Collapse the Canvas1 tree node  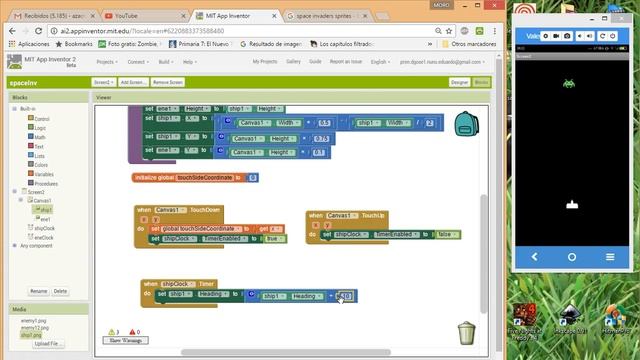[x=21, y=200]
